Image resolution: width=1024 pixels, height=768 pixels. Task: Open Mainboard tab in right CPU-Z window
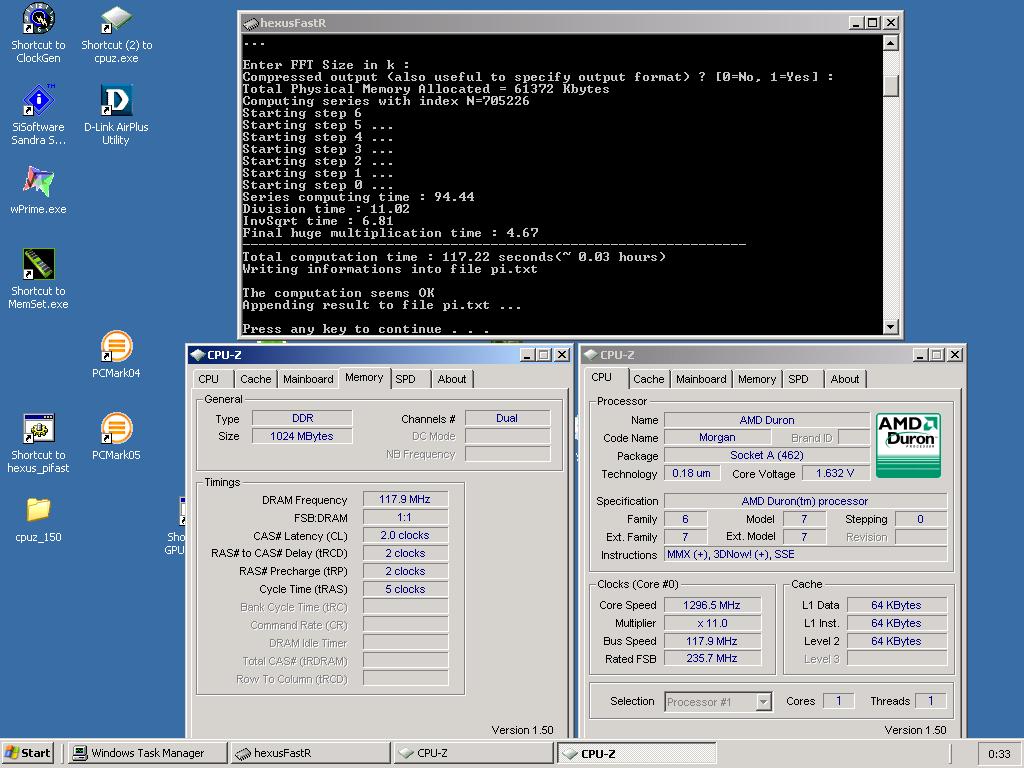[x=701, y=379]
